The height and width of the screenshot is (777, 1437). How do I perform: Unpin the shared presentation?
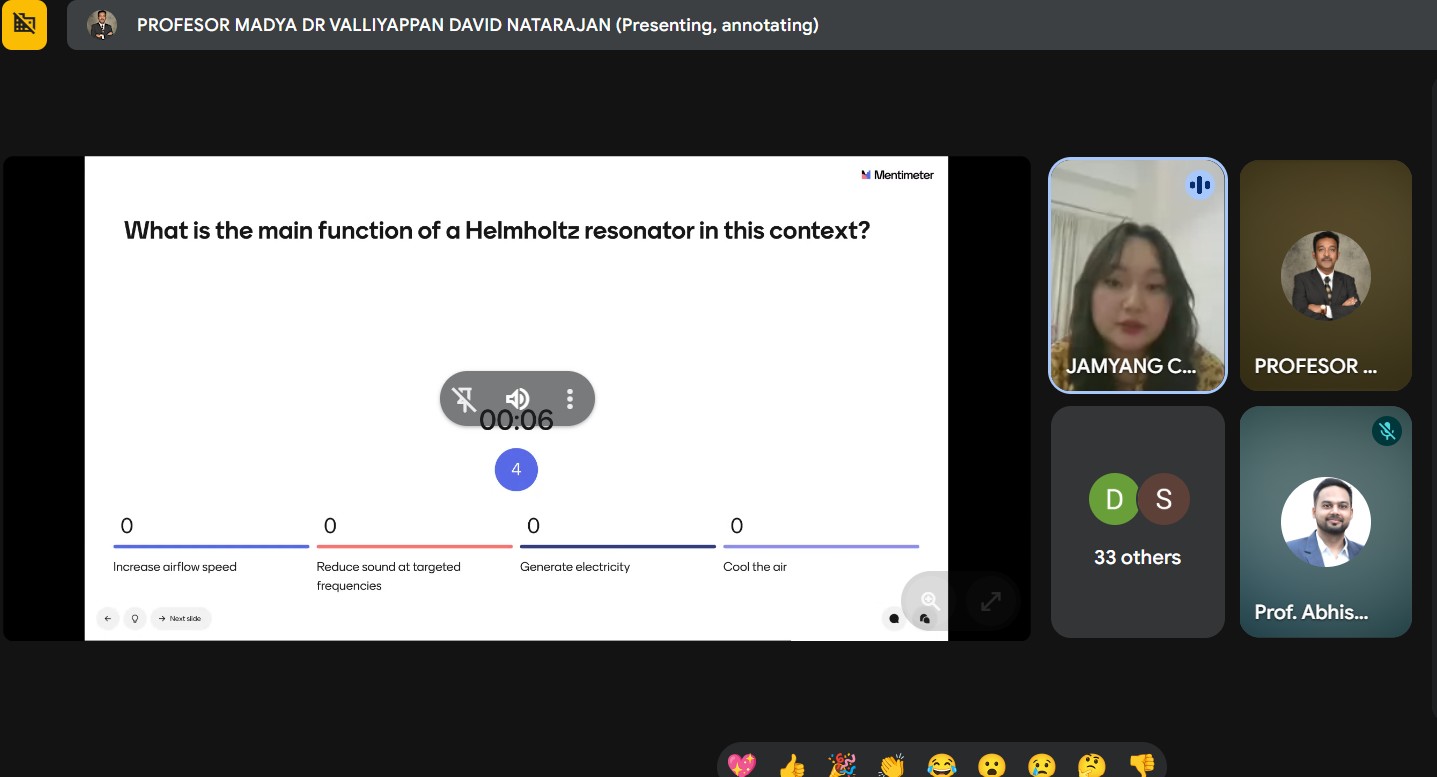coord(465,400)
